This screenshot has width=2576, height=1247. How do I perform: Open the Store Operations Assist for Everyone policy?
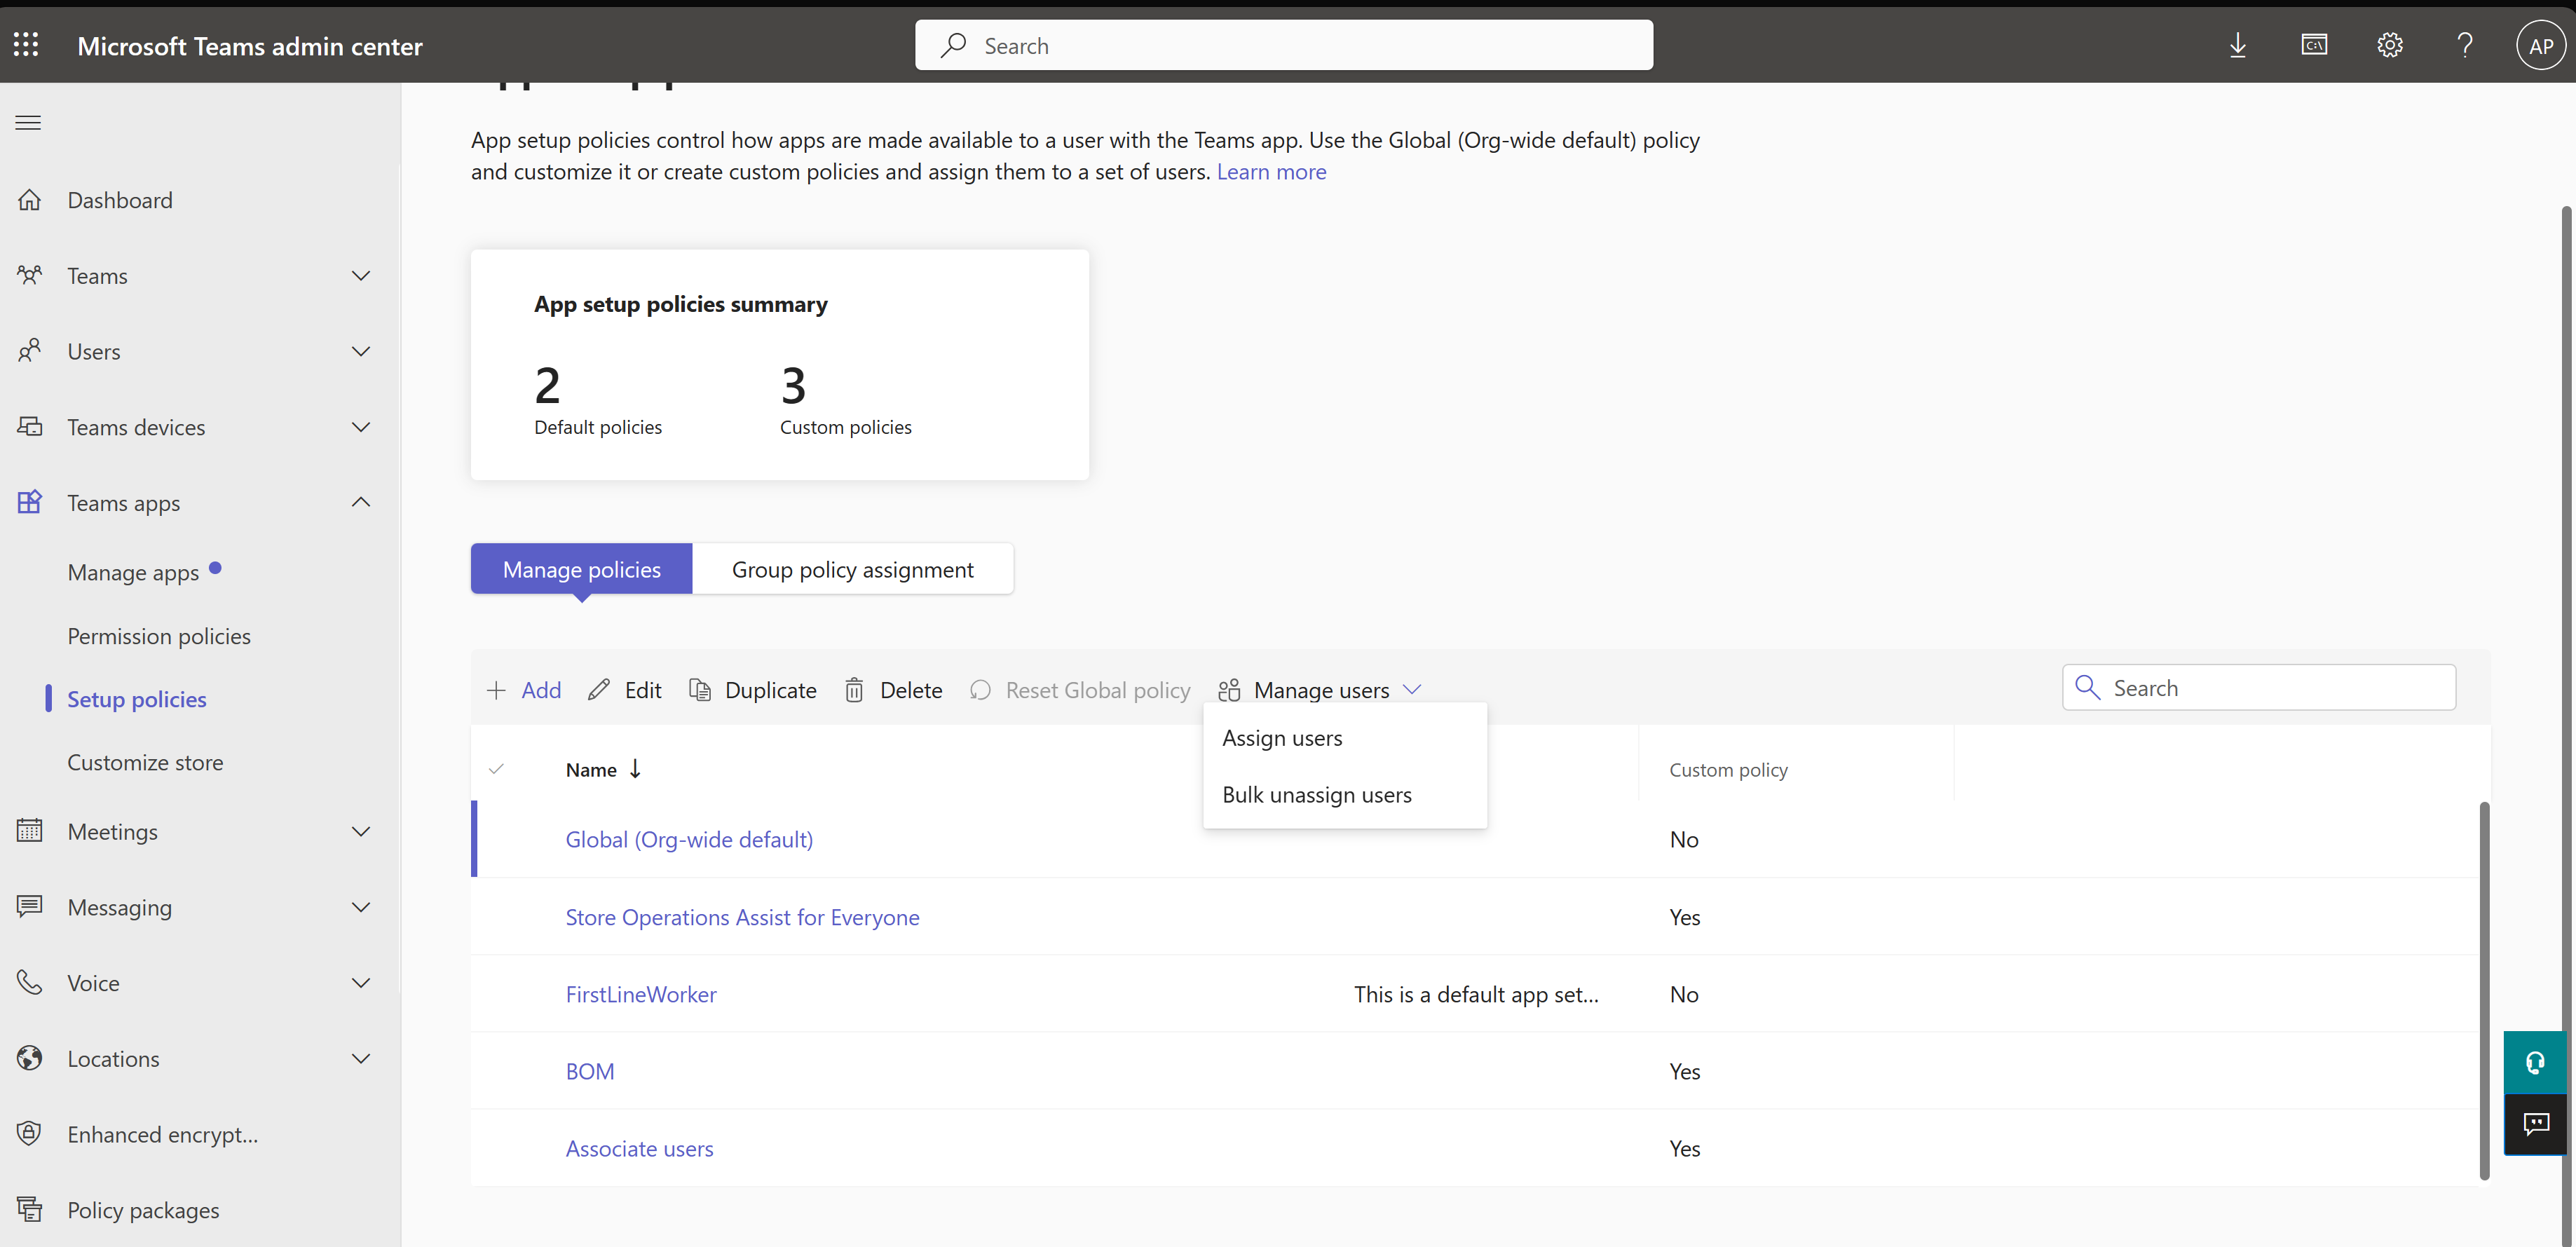[x=741, y=917]
